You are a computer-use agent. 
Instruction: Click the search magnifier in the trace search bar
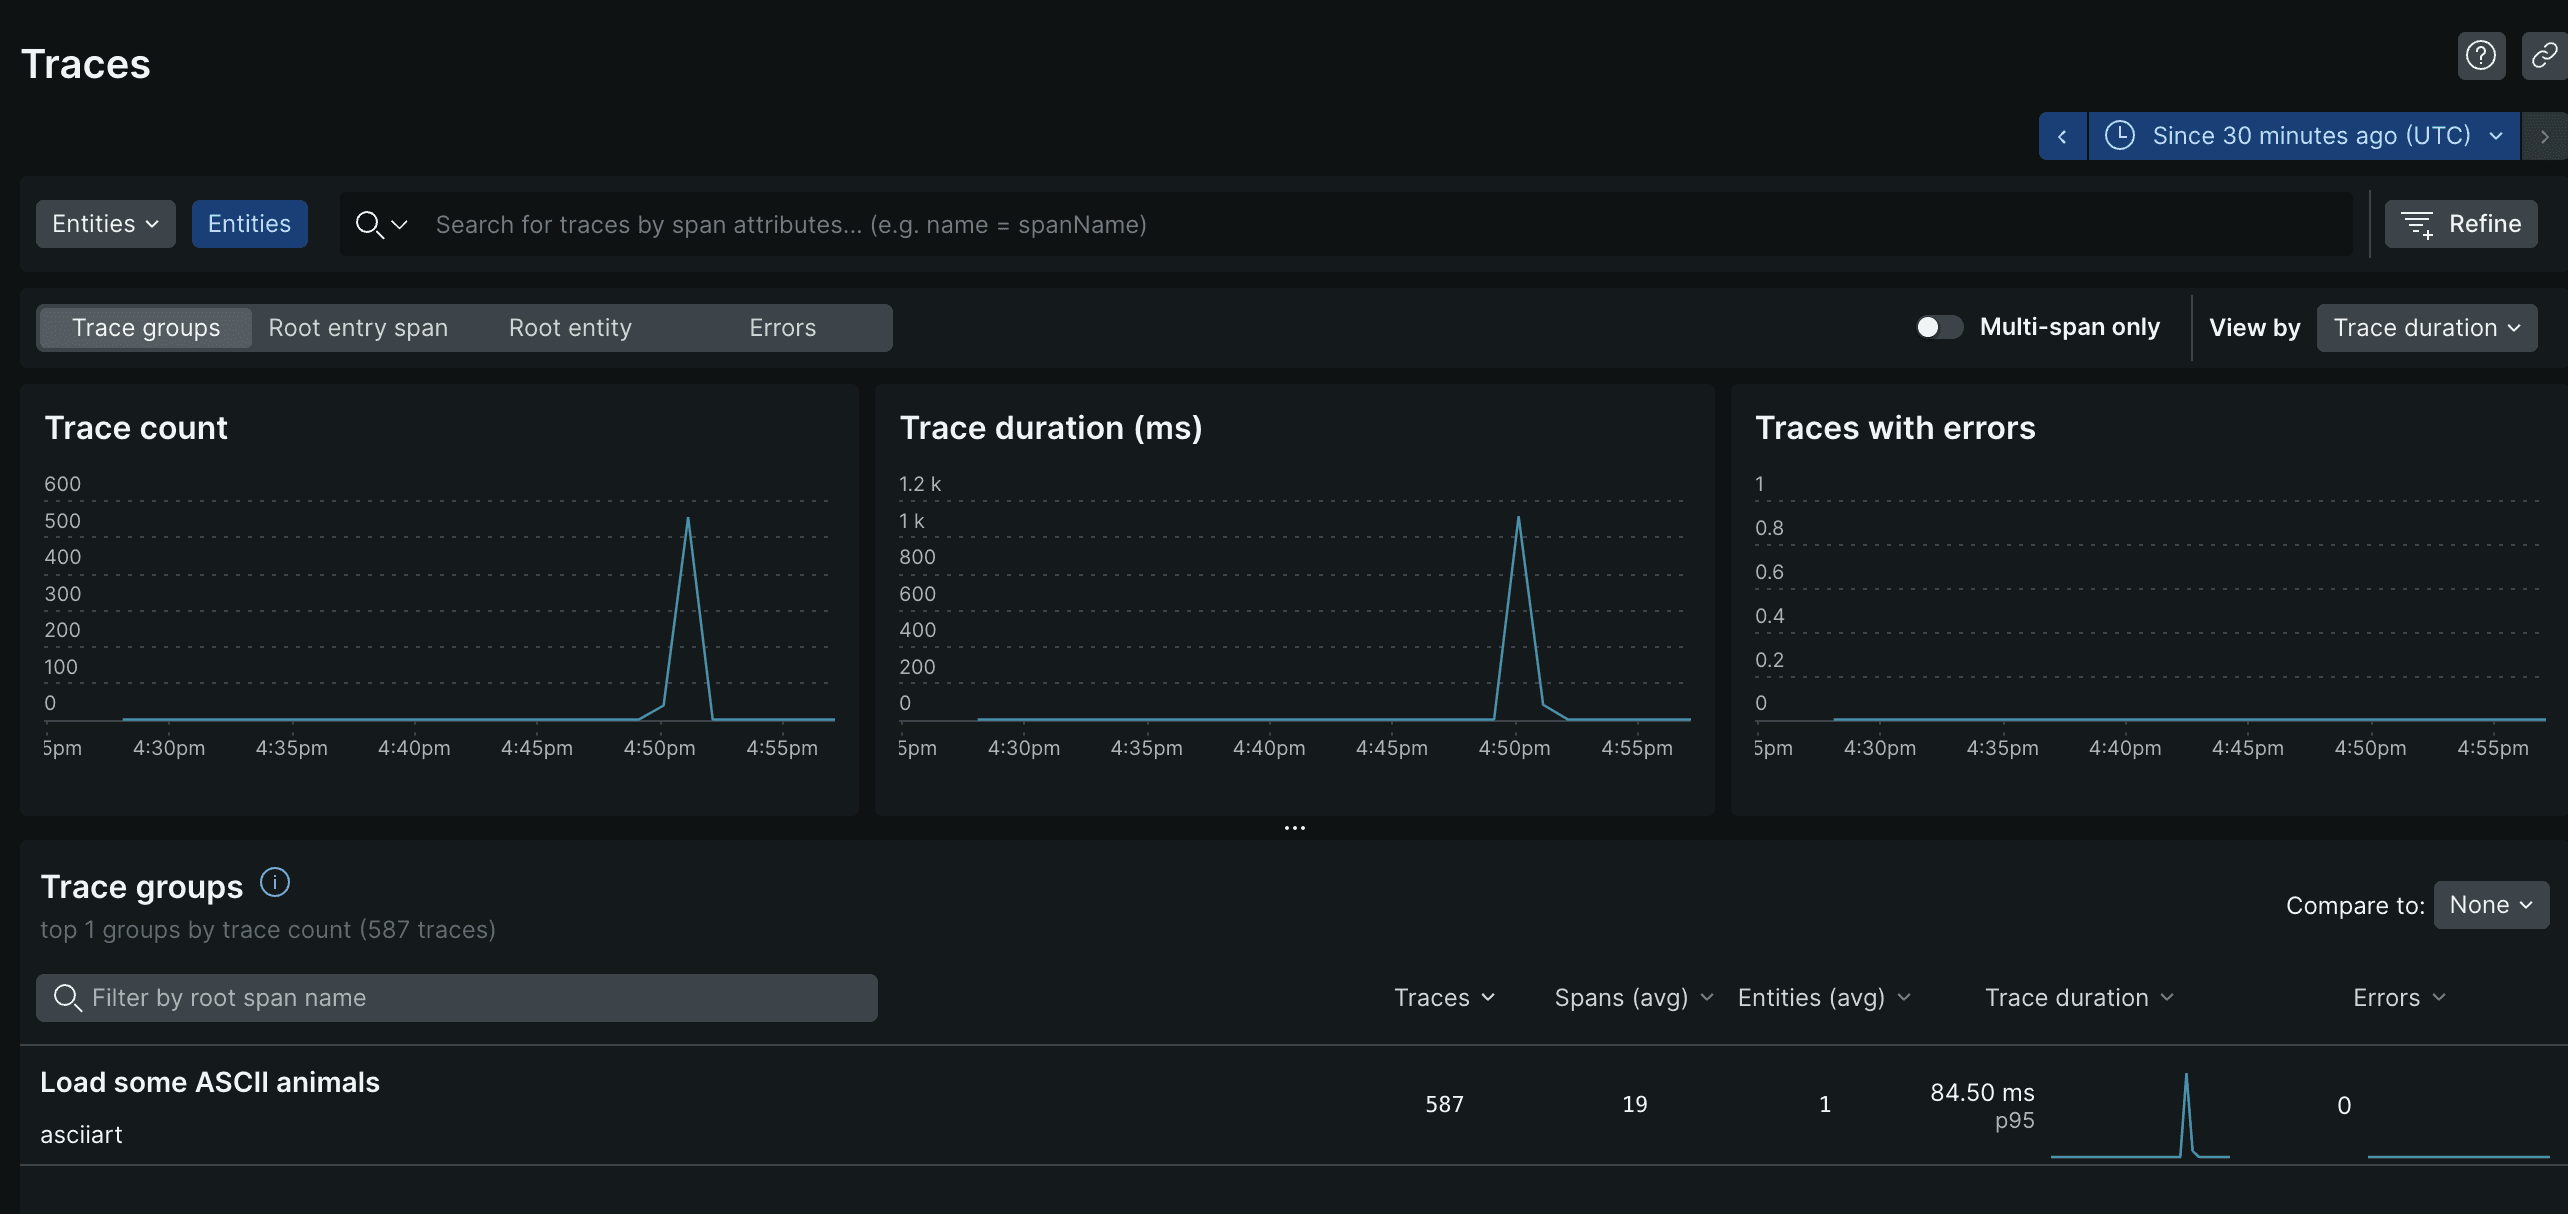[x=369, y=224]
